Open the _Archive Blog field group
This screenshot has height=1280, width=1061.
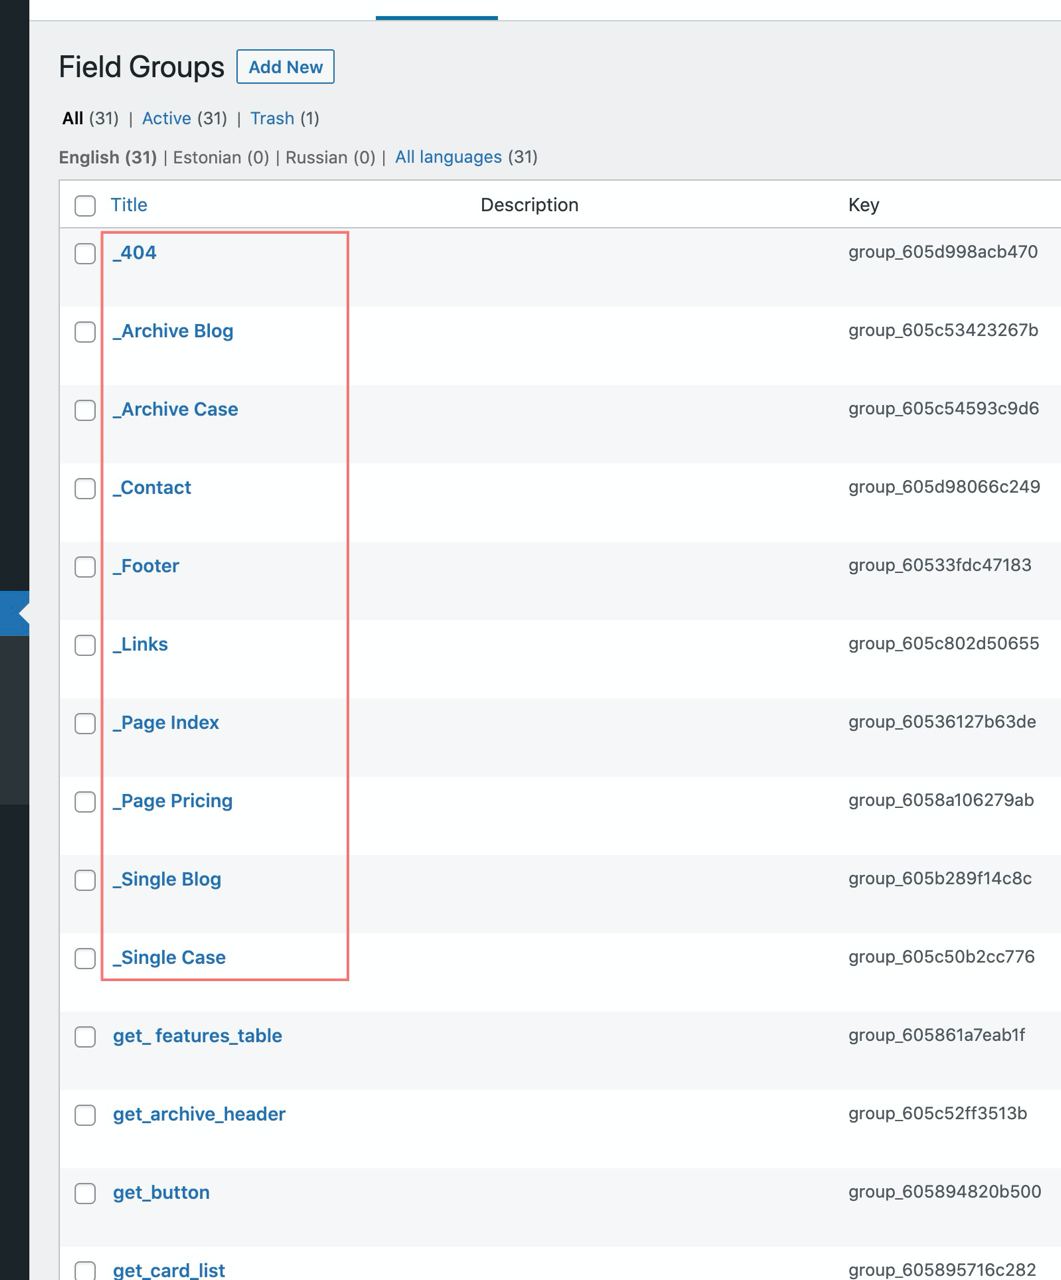pyautogui.click(x=173, y=331)
